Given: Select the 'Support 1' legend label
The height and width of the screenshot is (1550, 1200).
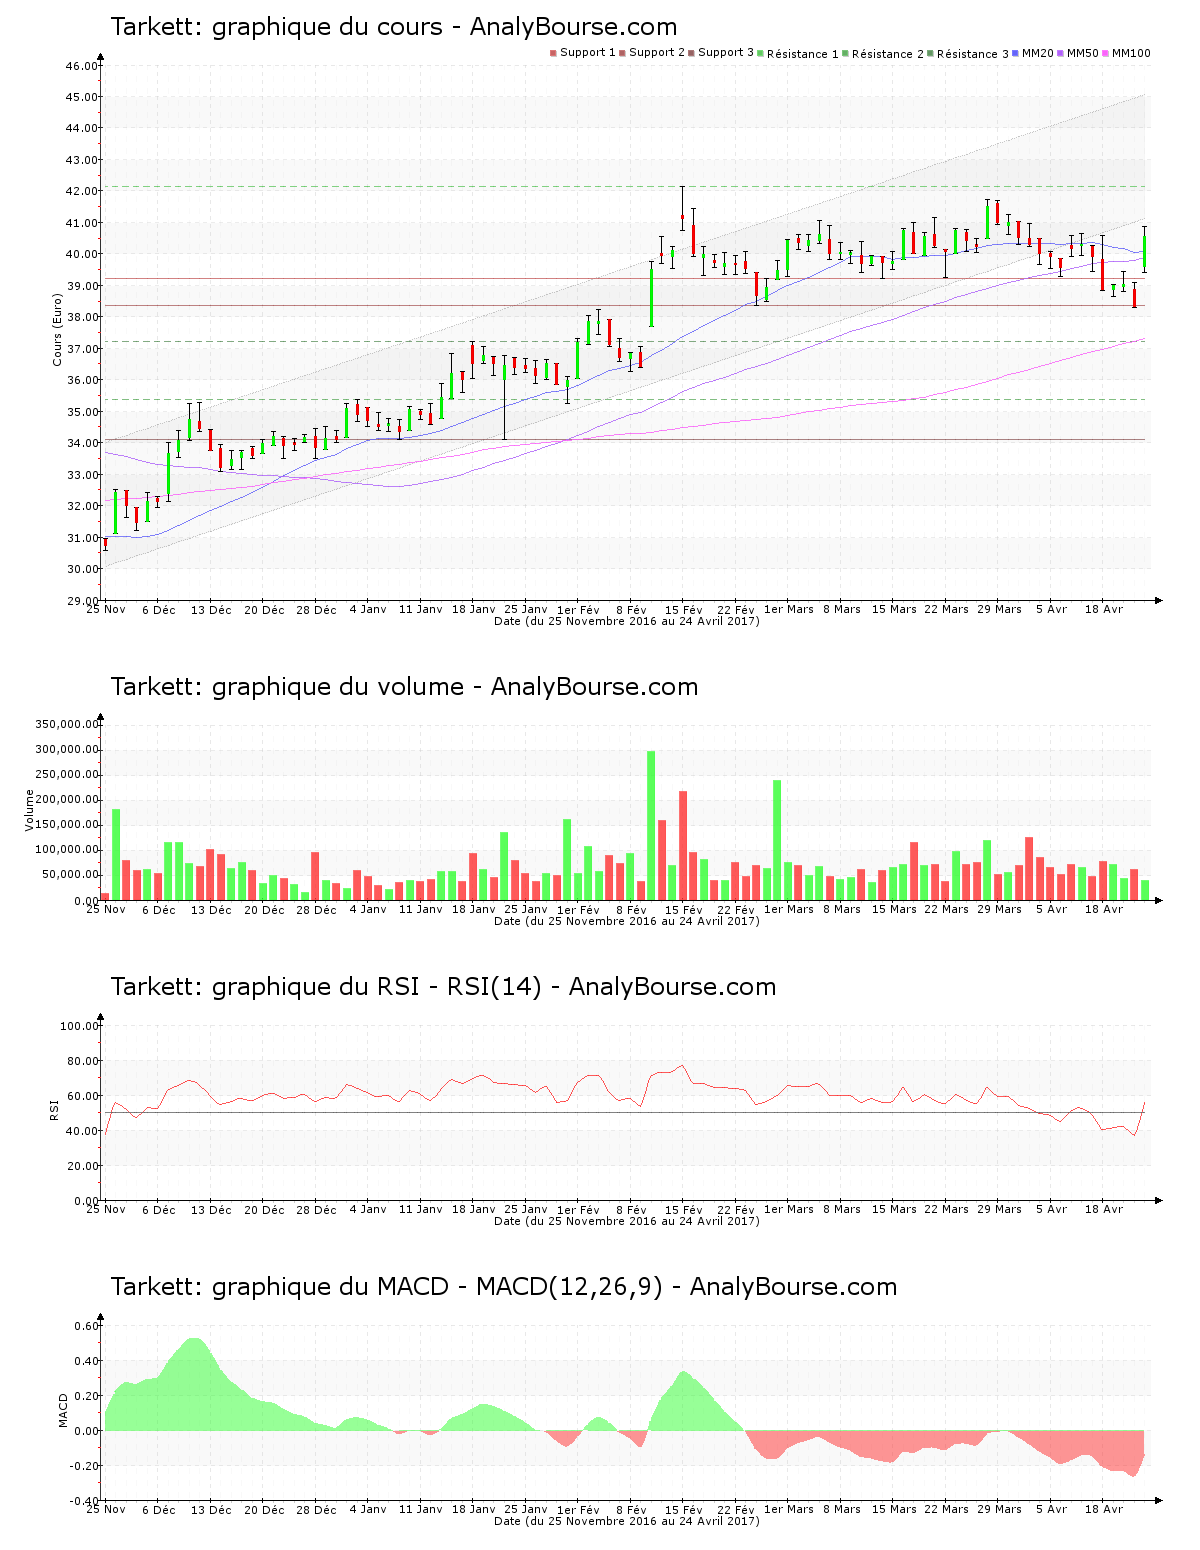Looking at the screenshot, I should point(588,52).
